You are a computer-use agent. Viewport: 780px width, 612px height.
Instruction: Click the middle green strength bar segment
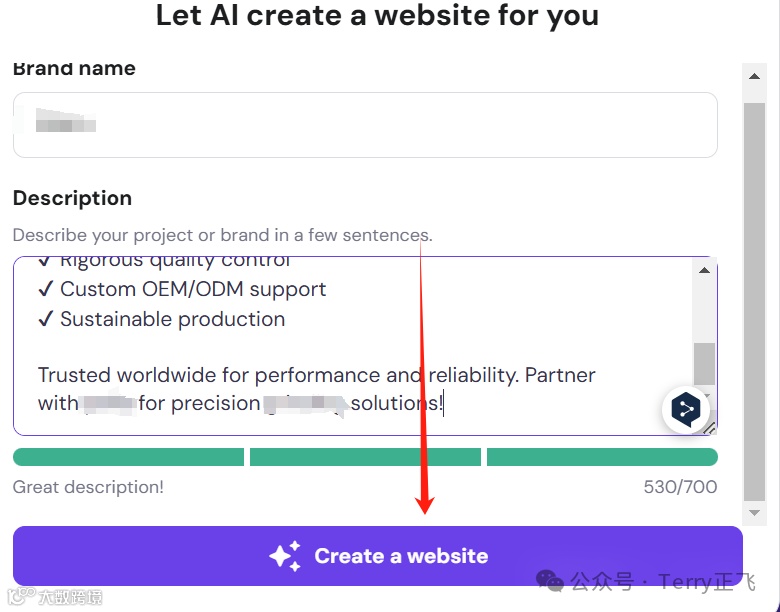click(x=365, y=457)
